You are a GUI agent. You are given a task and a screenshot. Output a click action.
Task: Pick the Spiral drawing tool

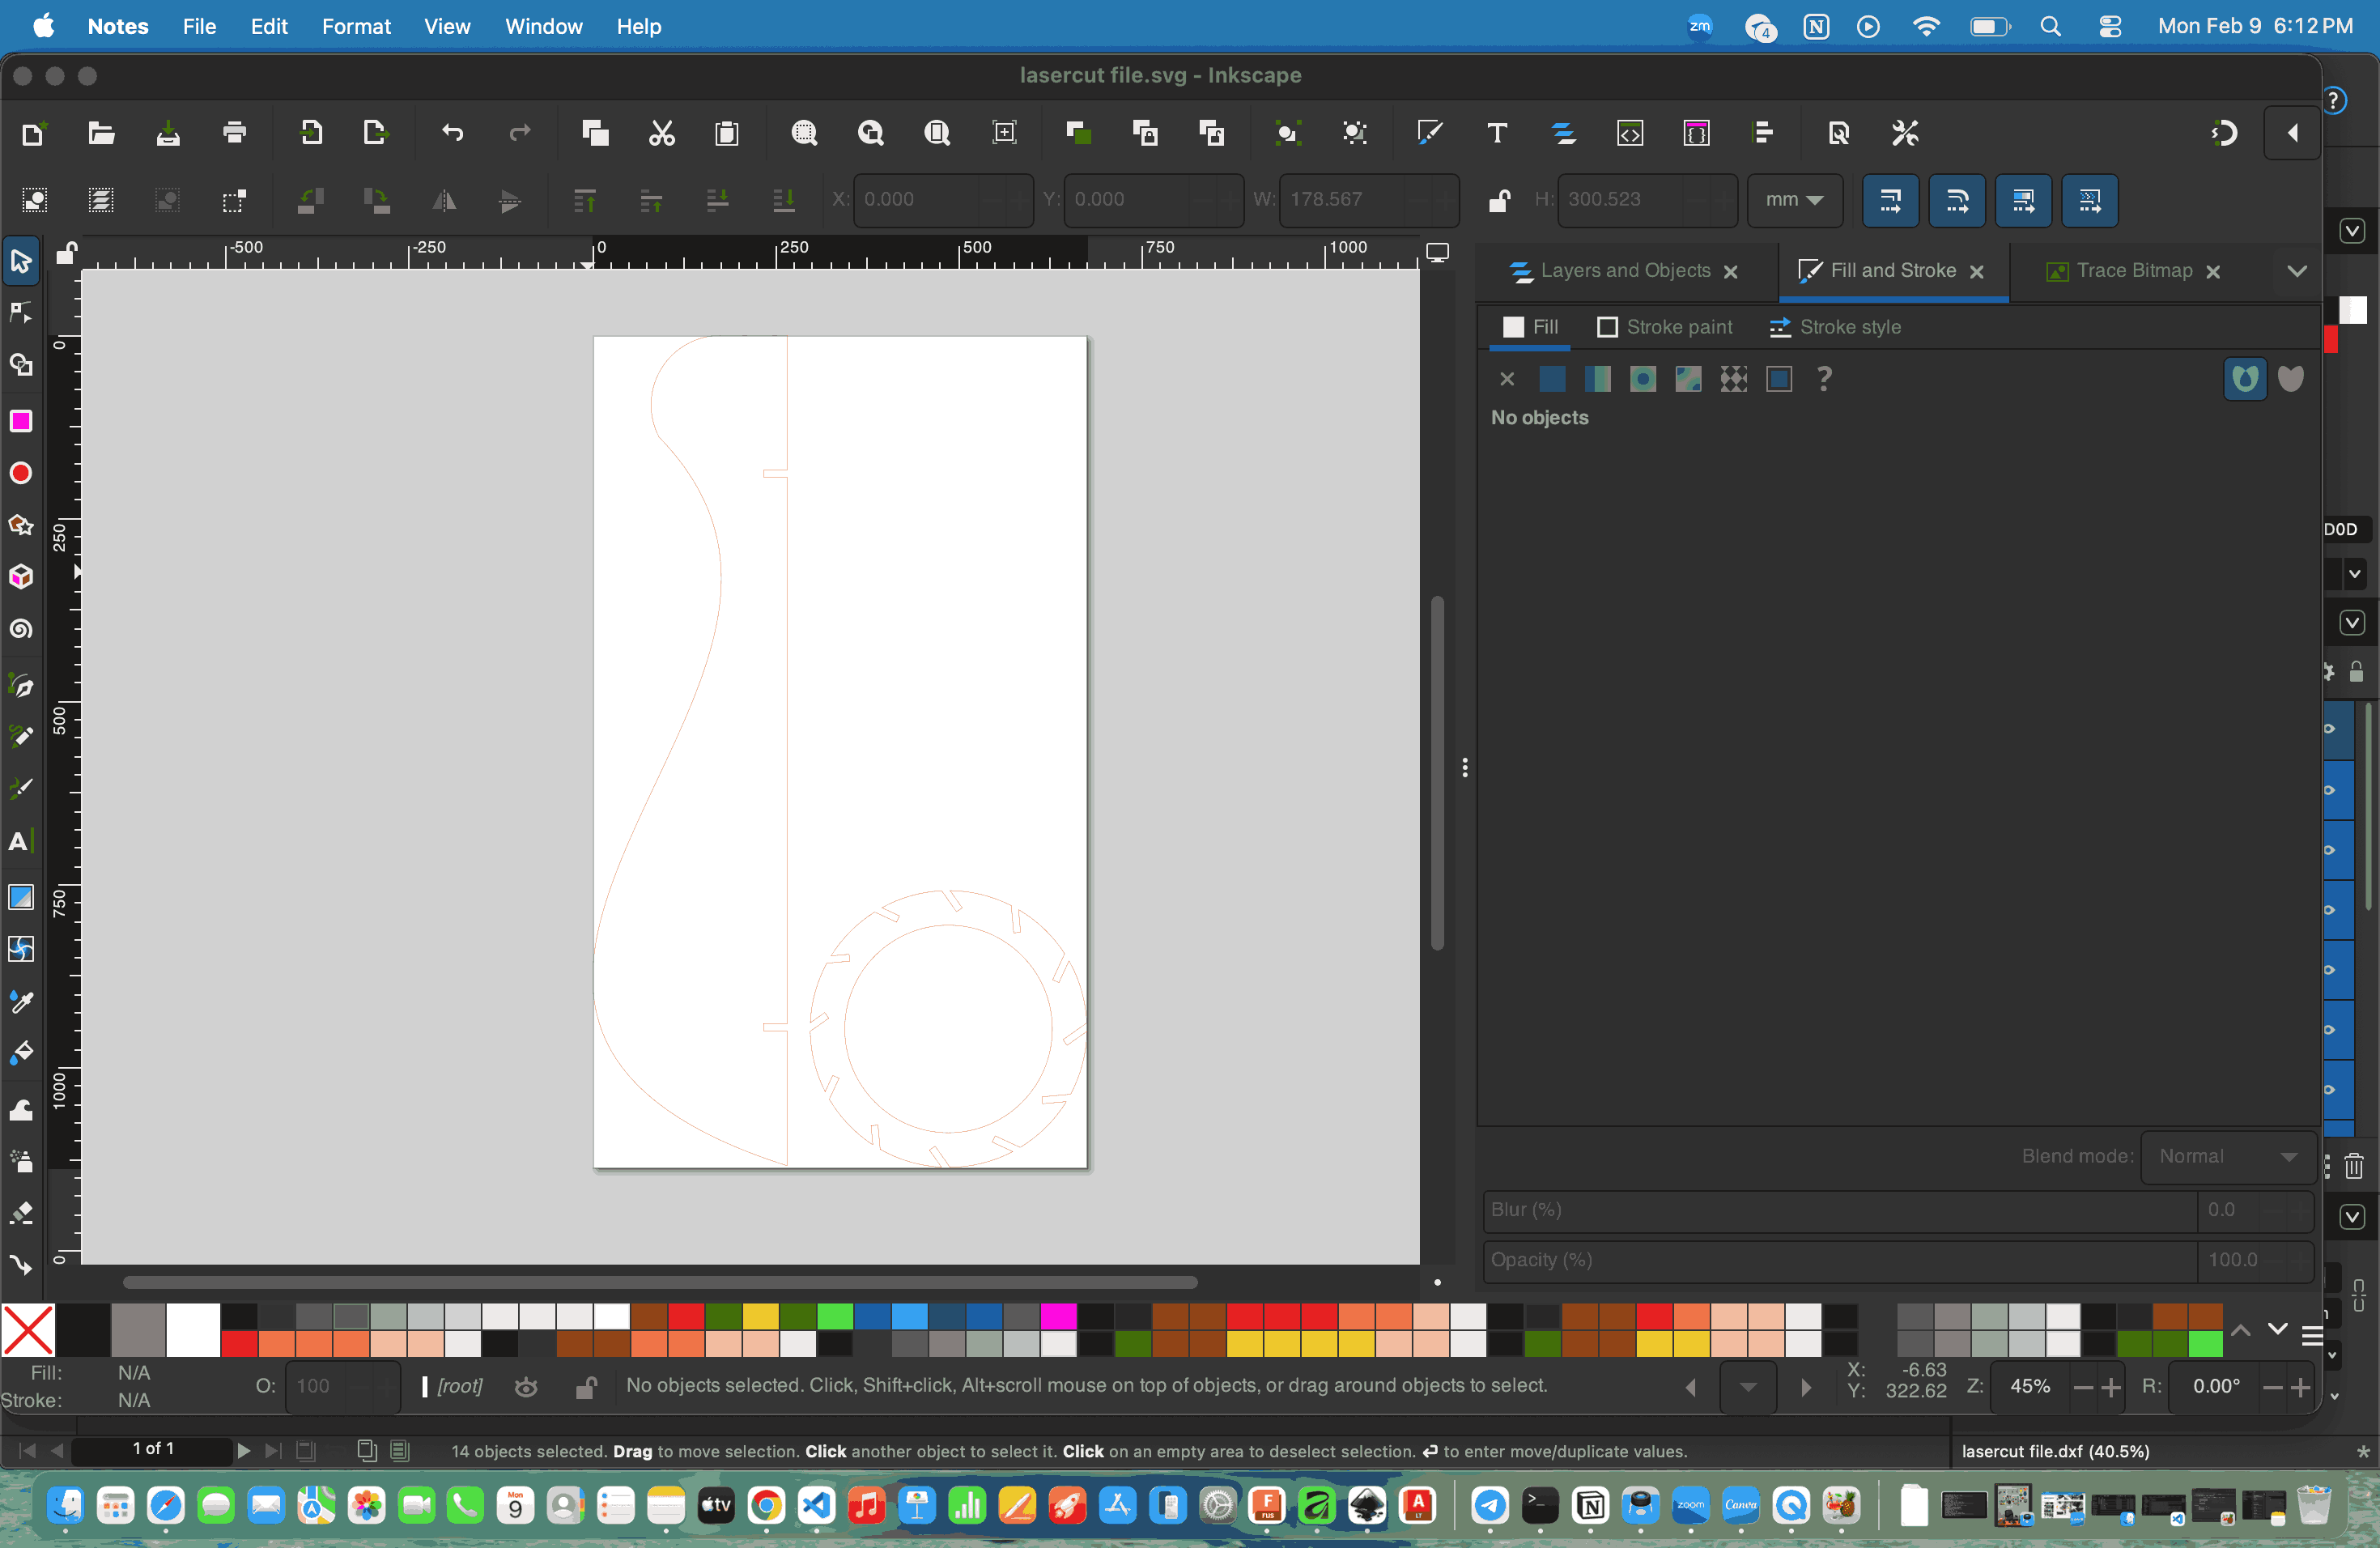(21, 629)
